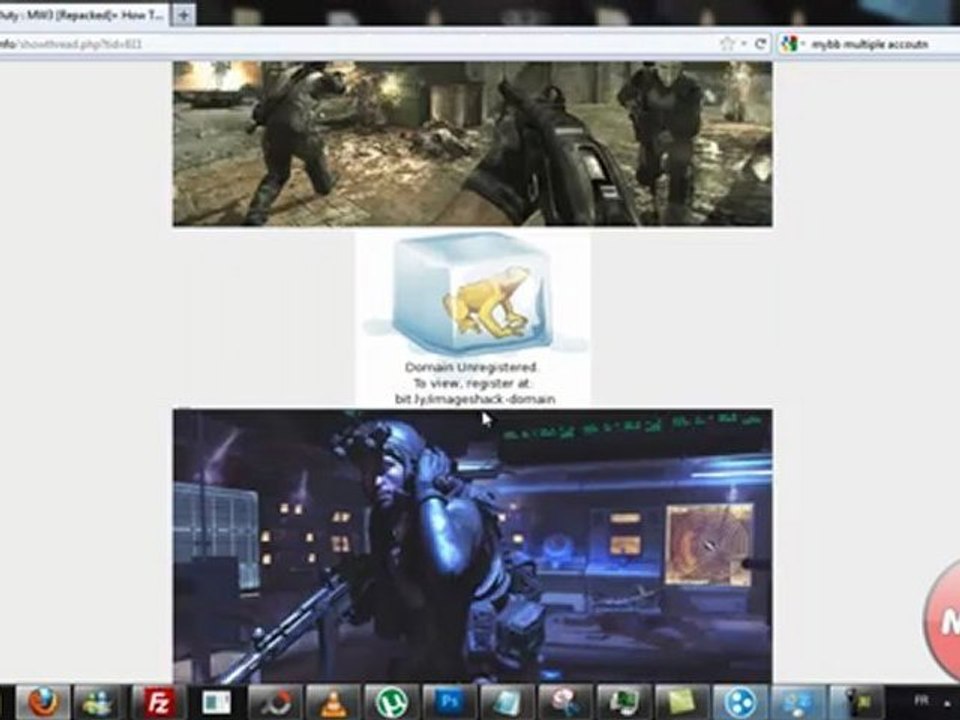Open the Snipping Tool scissors icon in taskbar
This screenshot has height=720, width=960.
click(566, 702)
